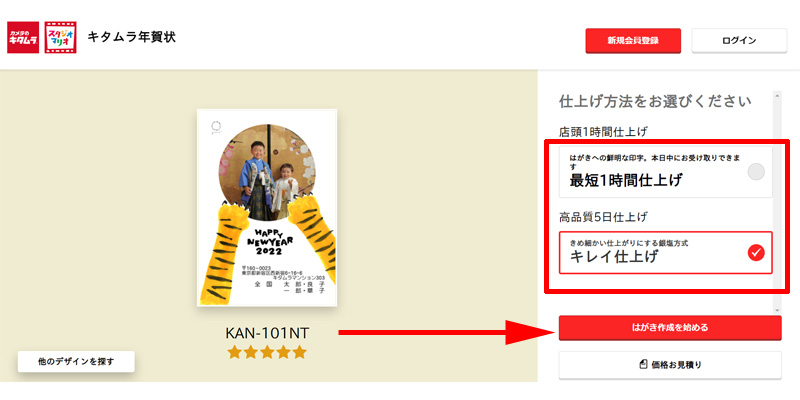The height and width of the screenshot is (400, 800).
Task: Click the scroll-down arrow in finish panel
Action: point(777,310)
